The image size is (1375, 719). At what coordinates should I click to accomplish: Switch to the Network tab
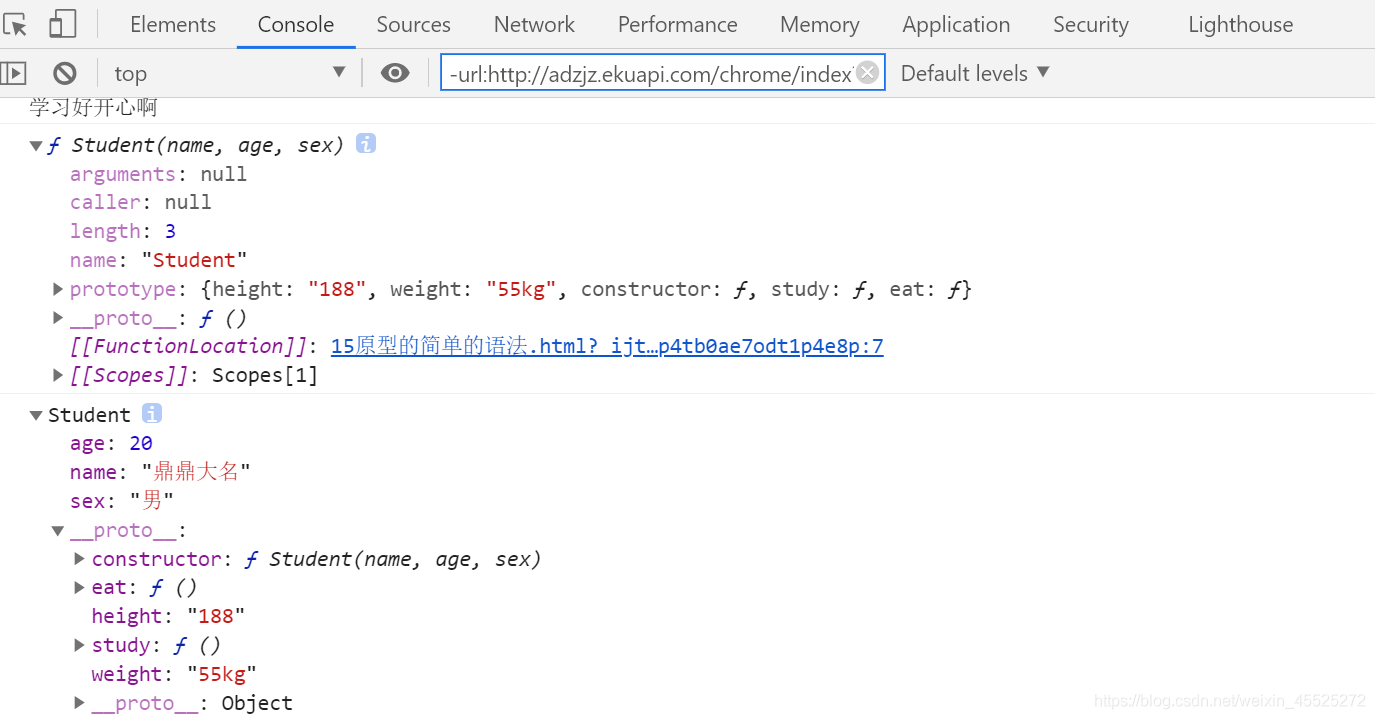(533, 23)
